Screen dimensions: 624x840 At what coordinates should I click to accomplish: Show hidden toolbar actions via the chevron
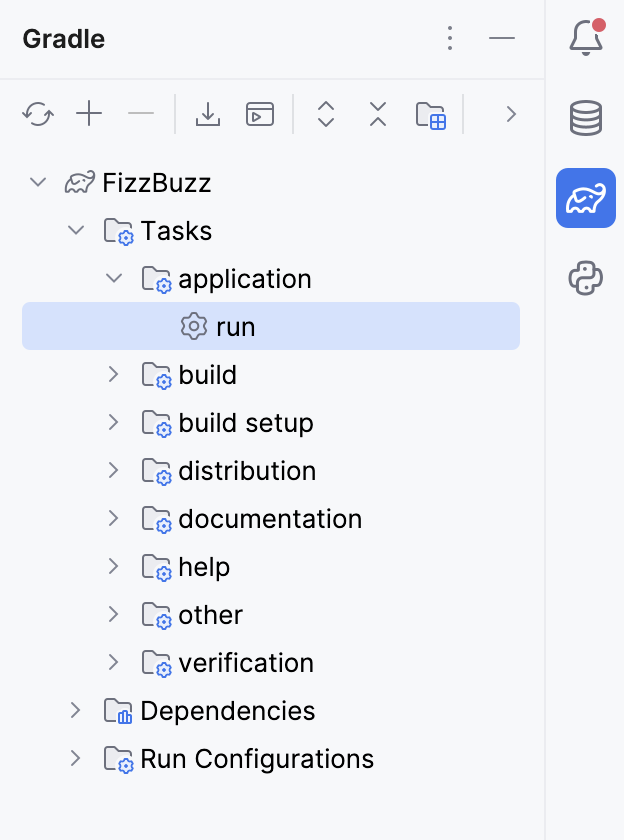click(511, 114)
